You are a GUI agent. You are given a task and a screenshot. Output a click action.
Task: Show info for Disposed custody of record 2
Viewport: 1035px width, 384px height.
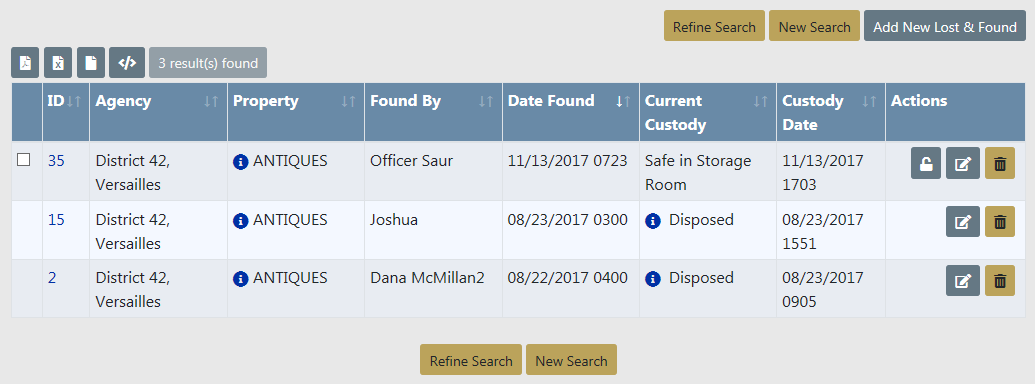point(653,280)
